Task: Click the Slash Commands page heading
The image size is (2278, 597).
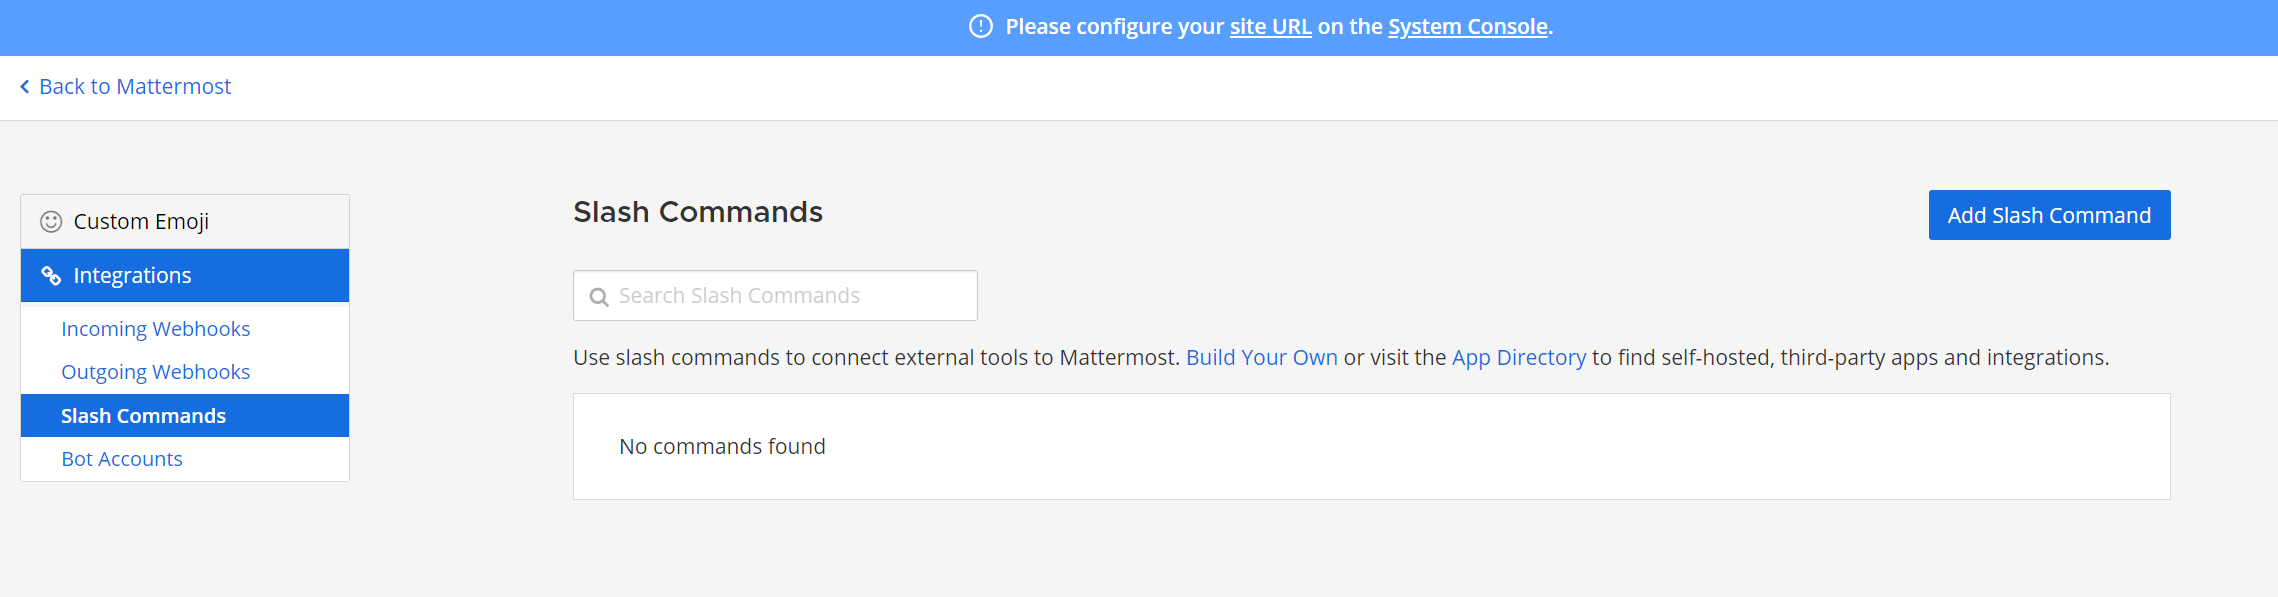Action: click(x=698, y=212)
